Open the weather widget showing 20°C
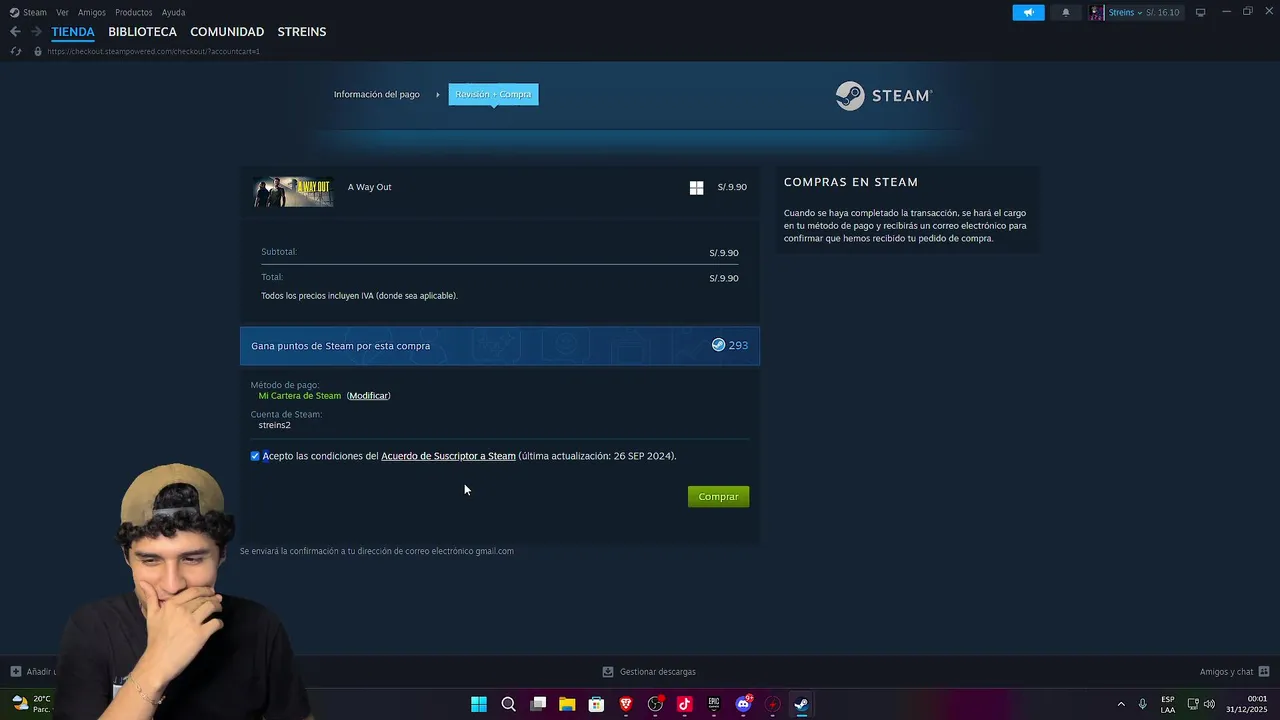1280x720 pixels. [x=30, y=704]
